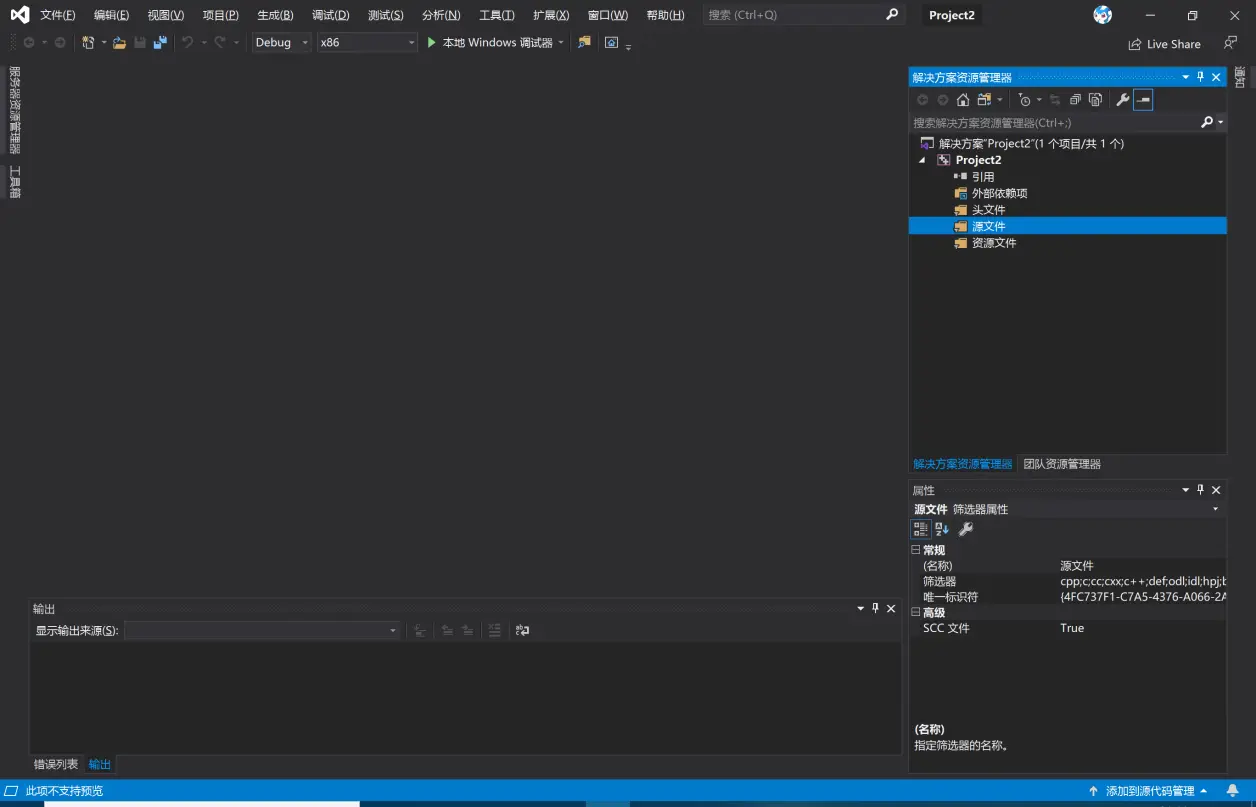Click the search magnifier in the title bar
The image size is (1256, 807).
click(x=892, y=15)
